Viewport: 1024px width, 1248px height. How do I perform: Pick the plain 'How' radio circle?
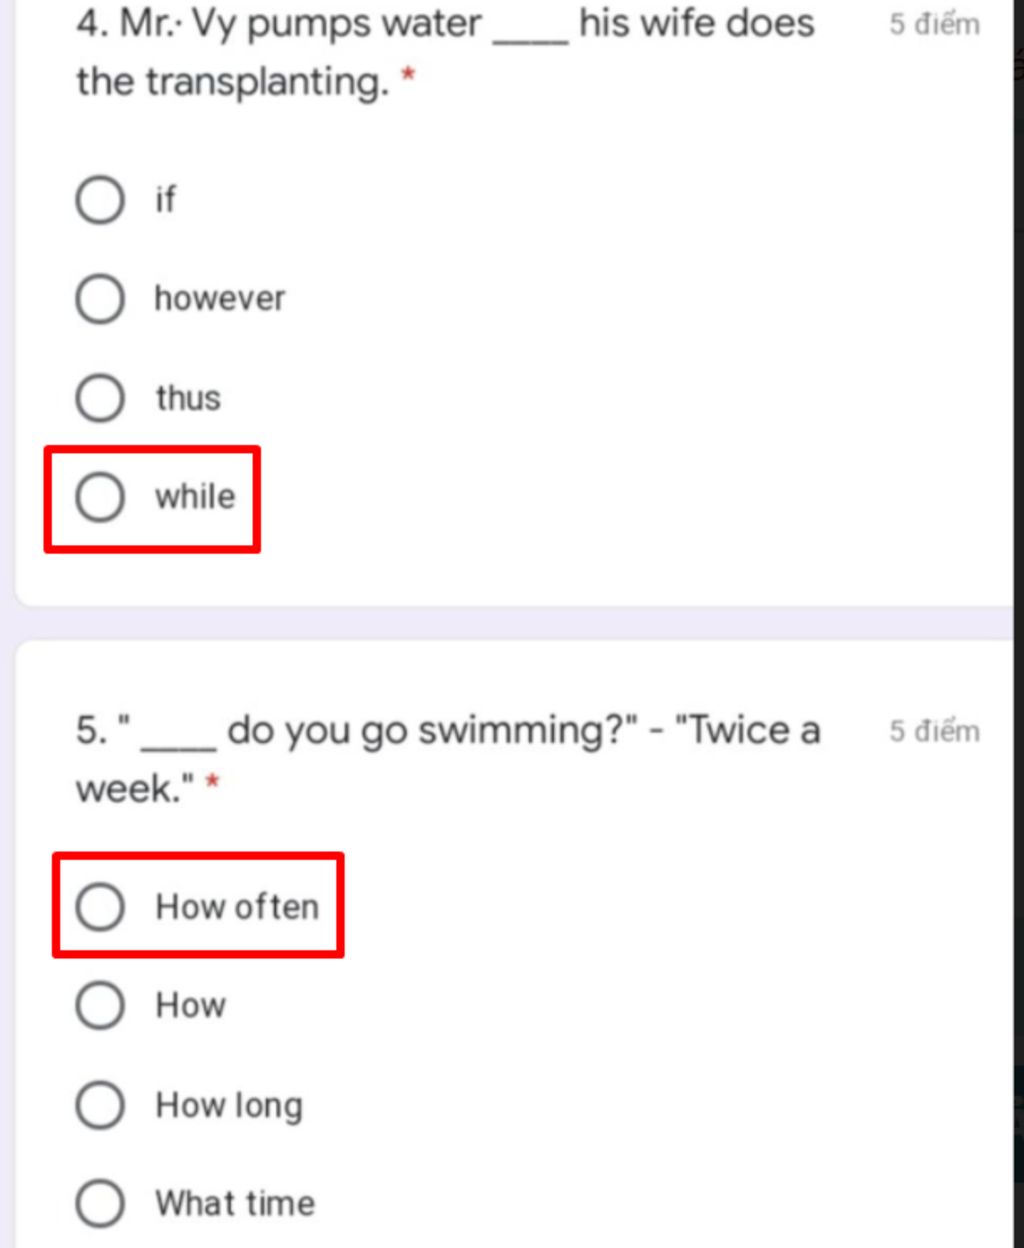coord(100,1005)
